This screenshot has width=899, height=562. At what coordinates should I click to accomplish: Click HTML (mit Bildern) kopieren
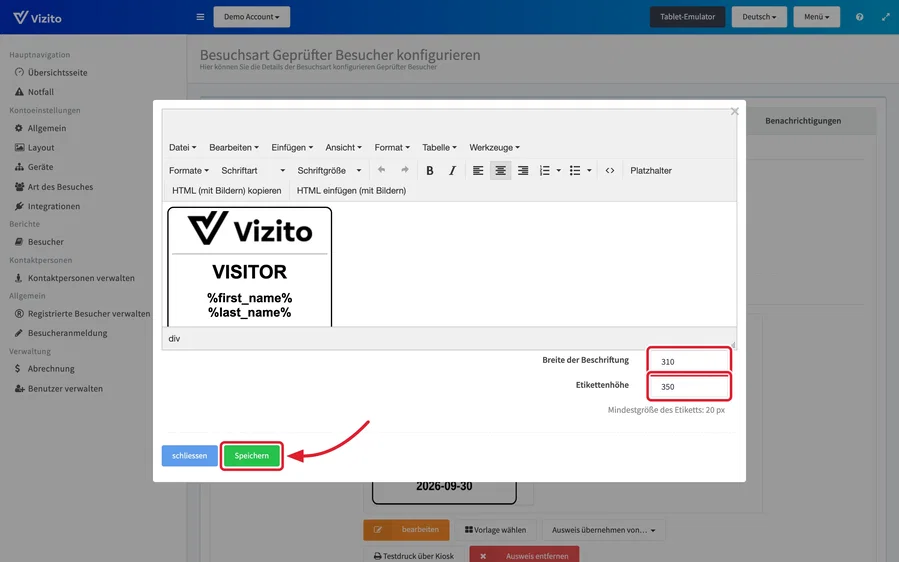point(226,190)
